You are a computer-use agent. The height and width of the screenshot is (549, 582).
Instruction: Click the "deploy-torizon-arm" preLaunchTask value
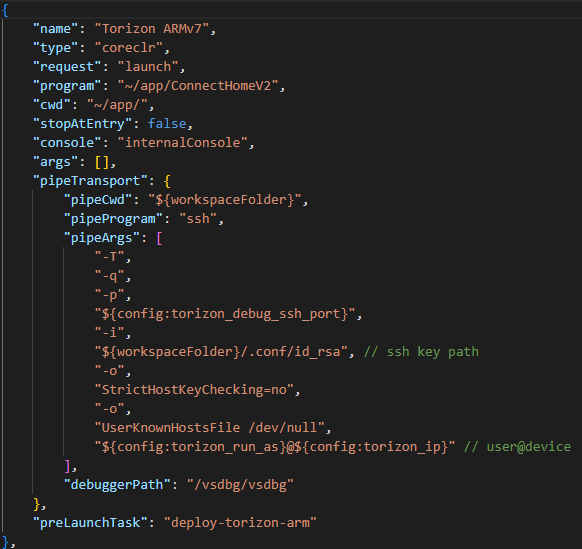tap(240, 523)
